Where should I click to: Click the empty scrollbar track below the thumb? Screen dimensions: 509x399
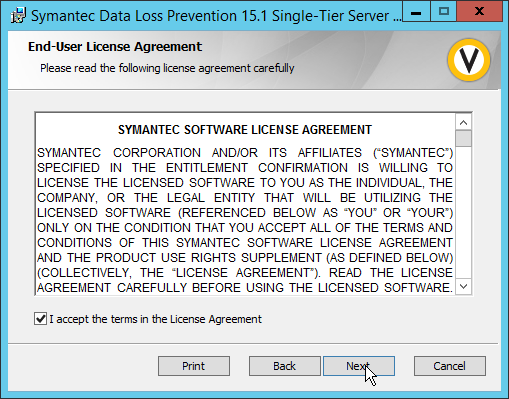point(463,213)
